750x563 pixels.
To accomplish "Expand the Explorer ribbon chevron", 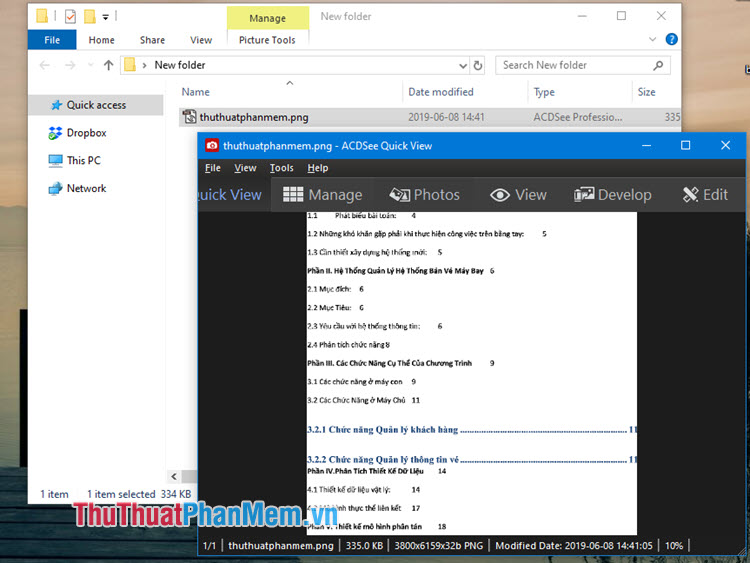I will [x=650, y=40].
